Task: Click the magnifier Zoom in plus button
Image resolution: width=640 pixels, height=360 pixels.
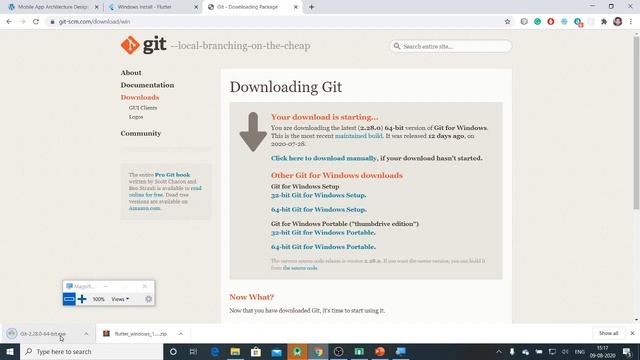Action: click(82, 299)
